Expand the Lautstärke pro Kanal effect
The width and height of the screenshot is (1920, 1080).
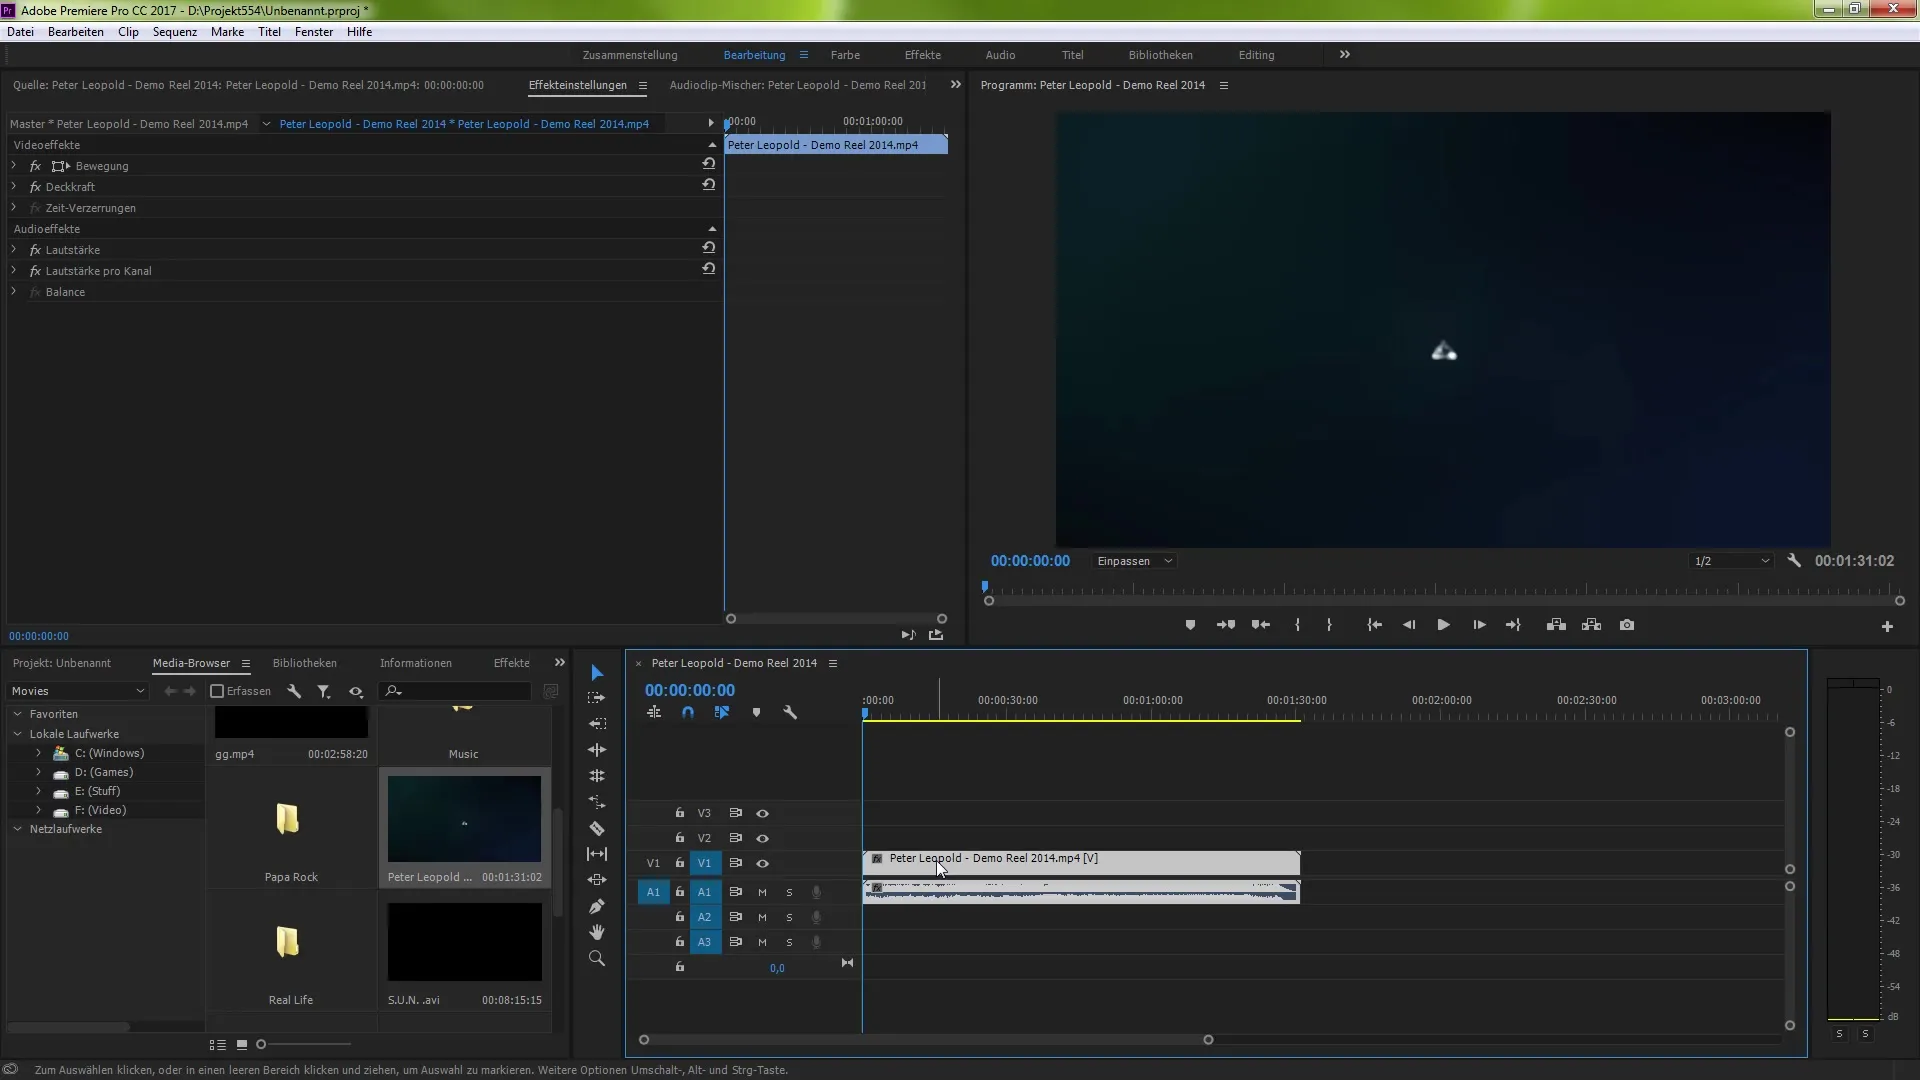(14, 271)
